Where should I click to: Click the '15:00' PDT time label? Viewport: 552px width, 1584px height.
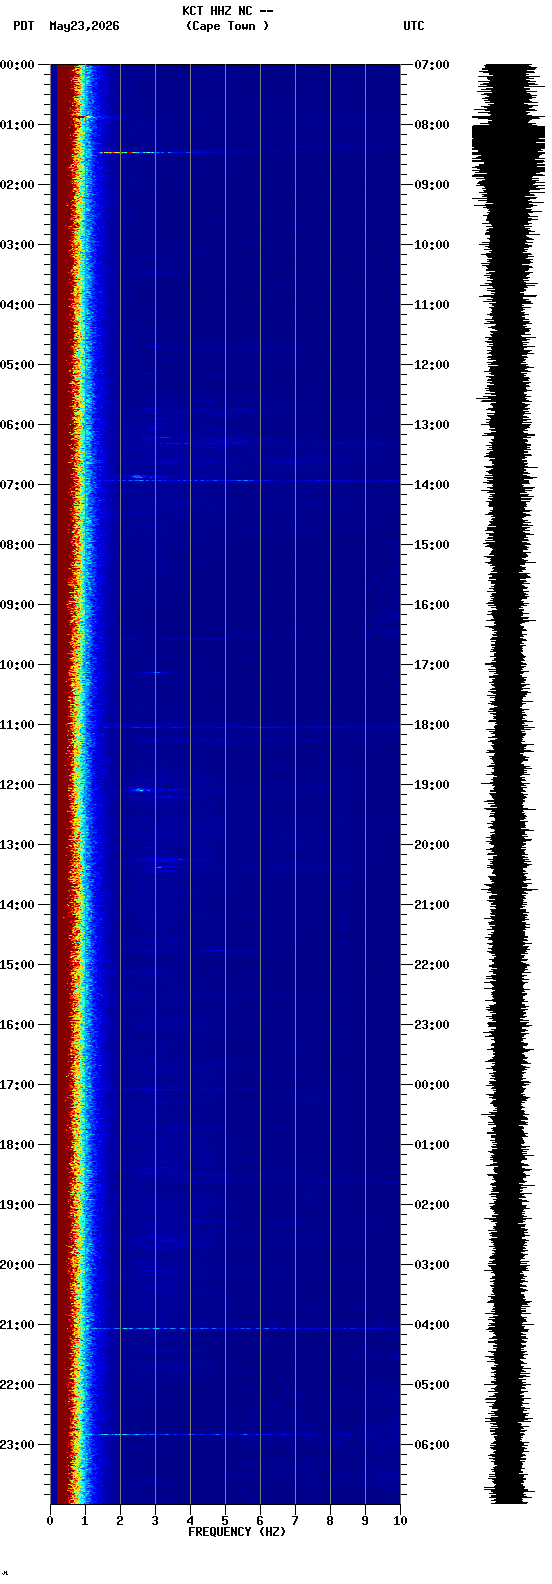coord(17,965)
